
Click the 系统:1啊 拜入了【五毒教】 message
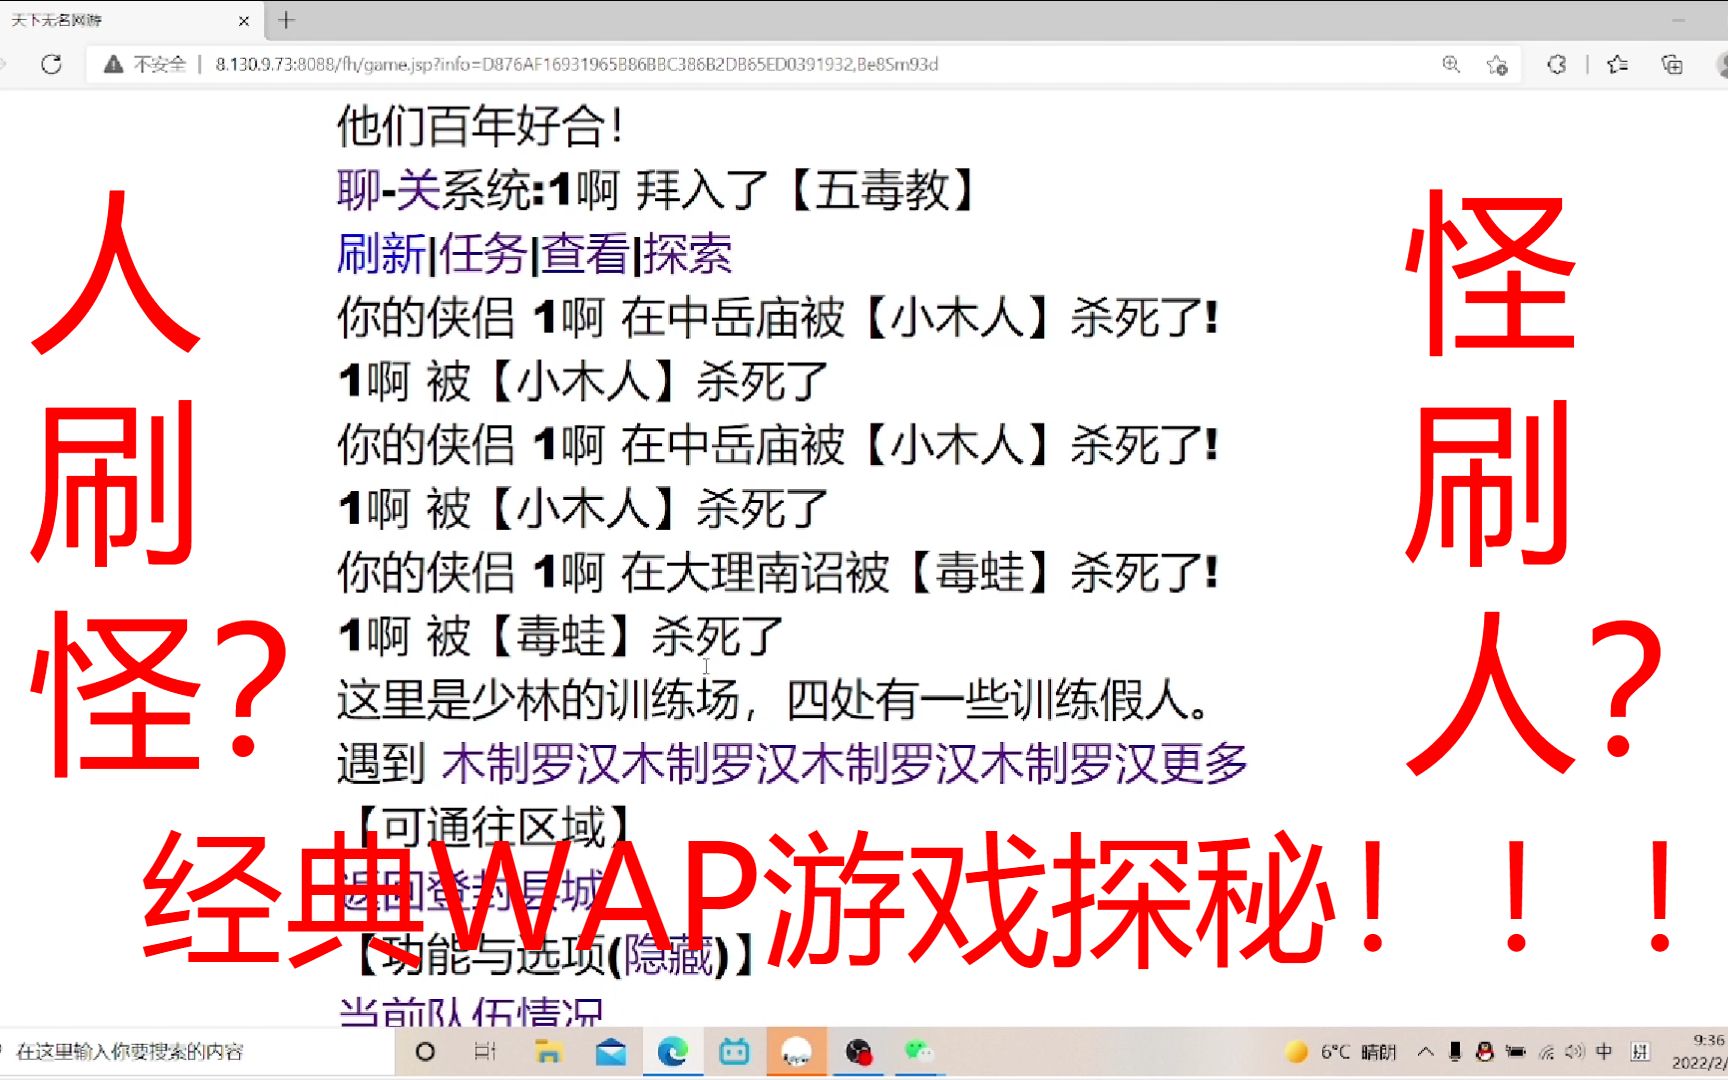[712, 190]
